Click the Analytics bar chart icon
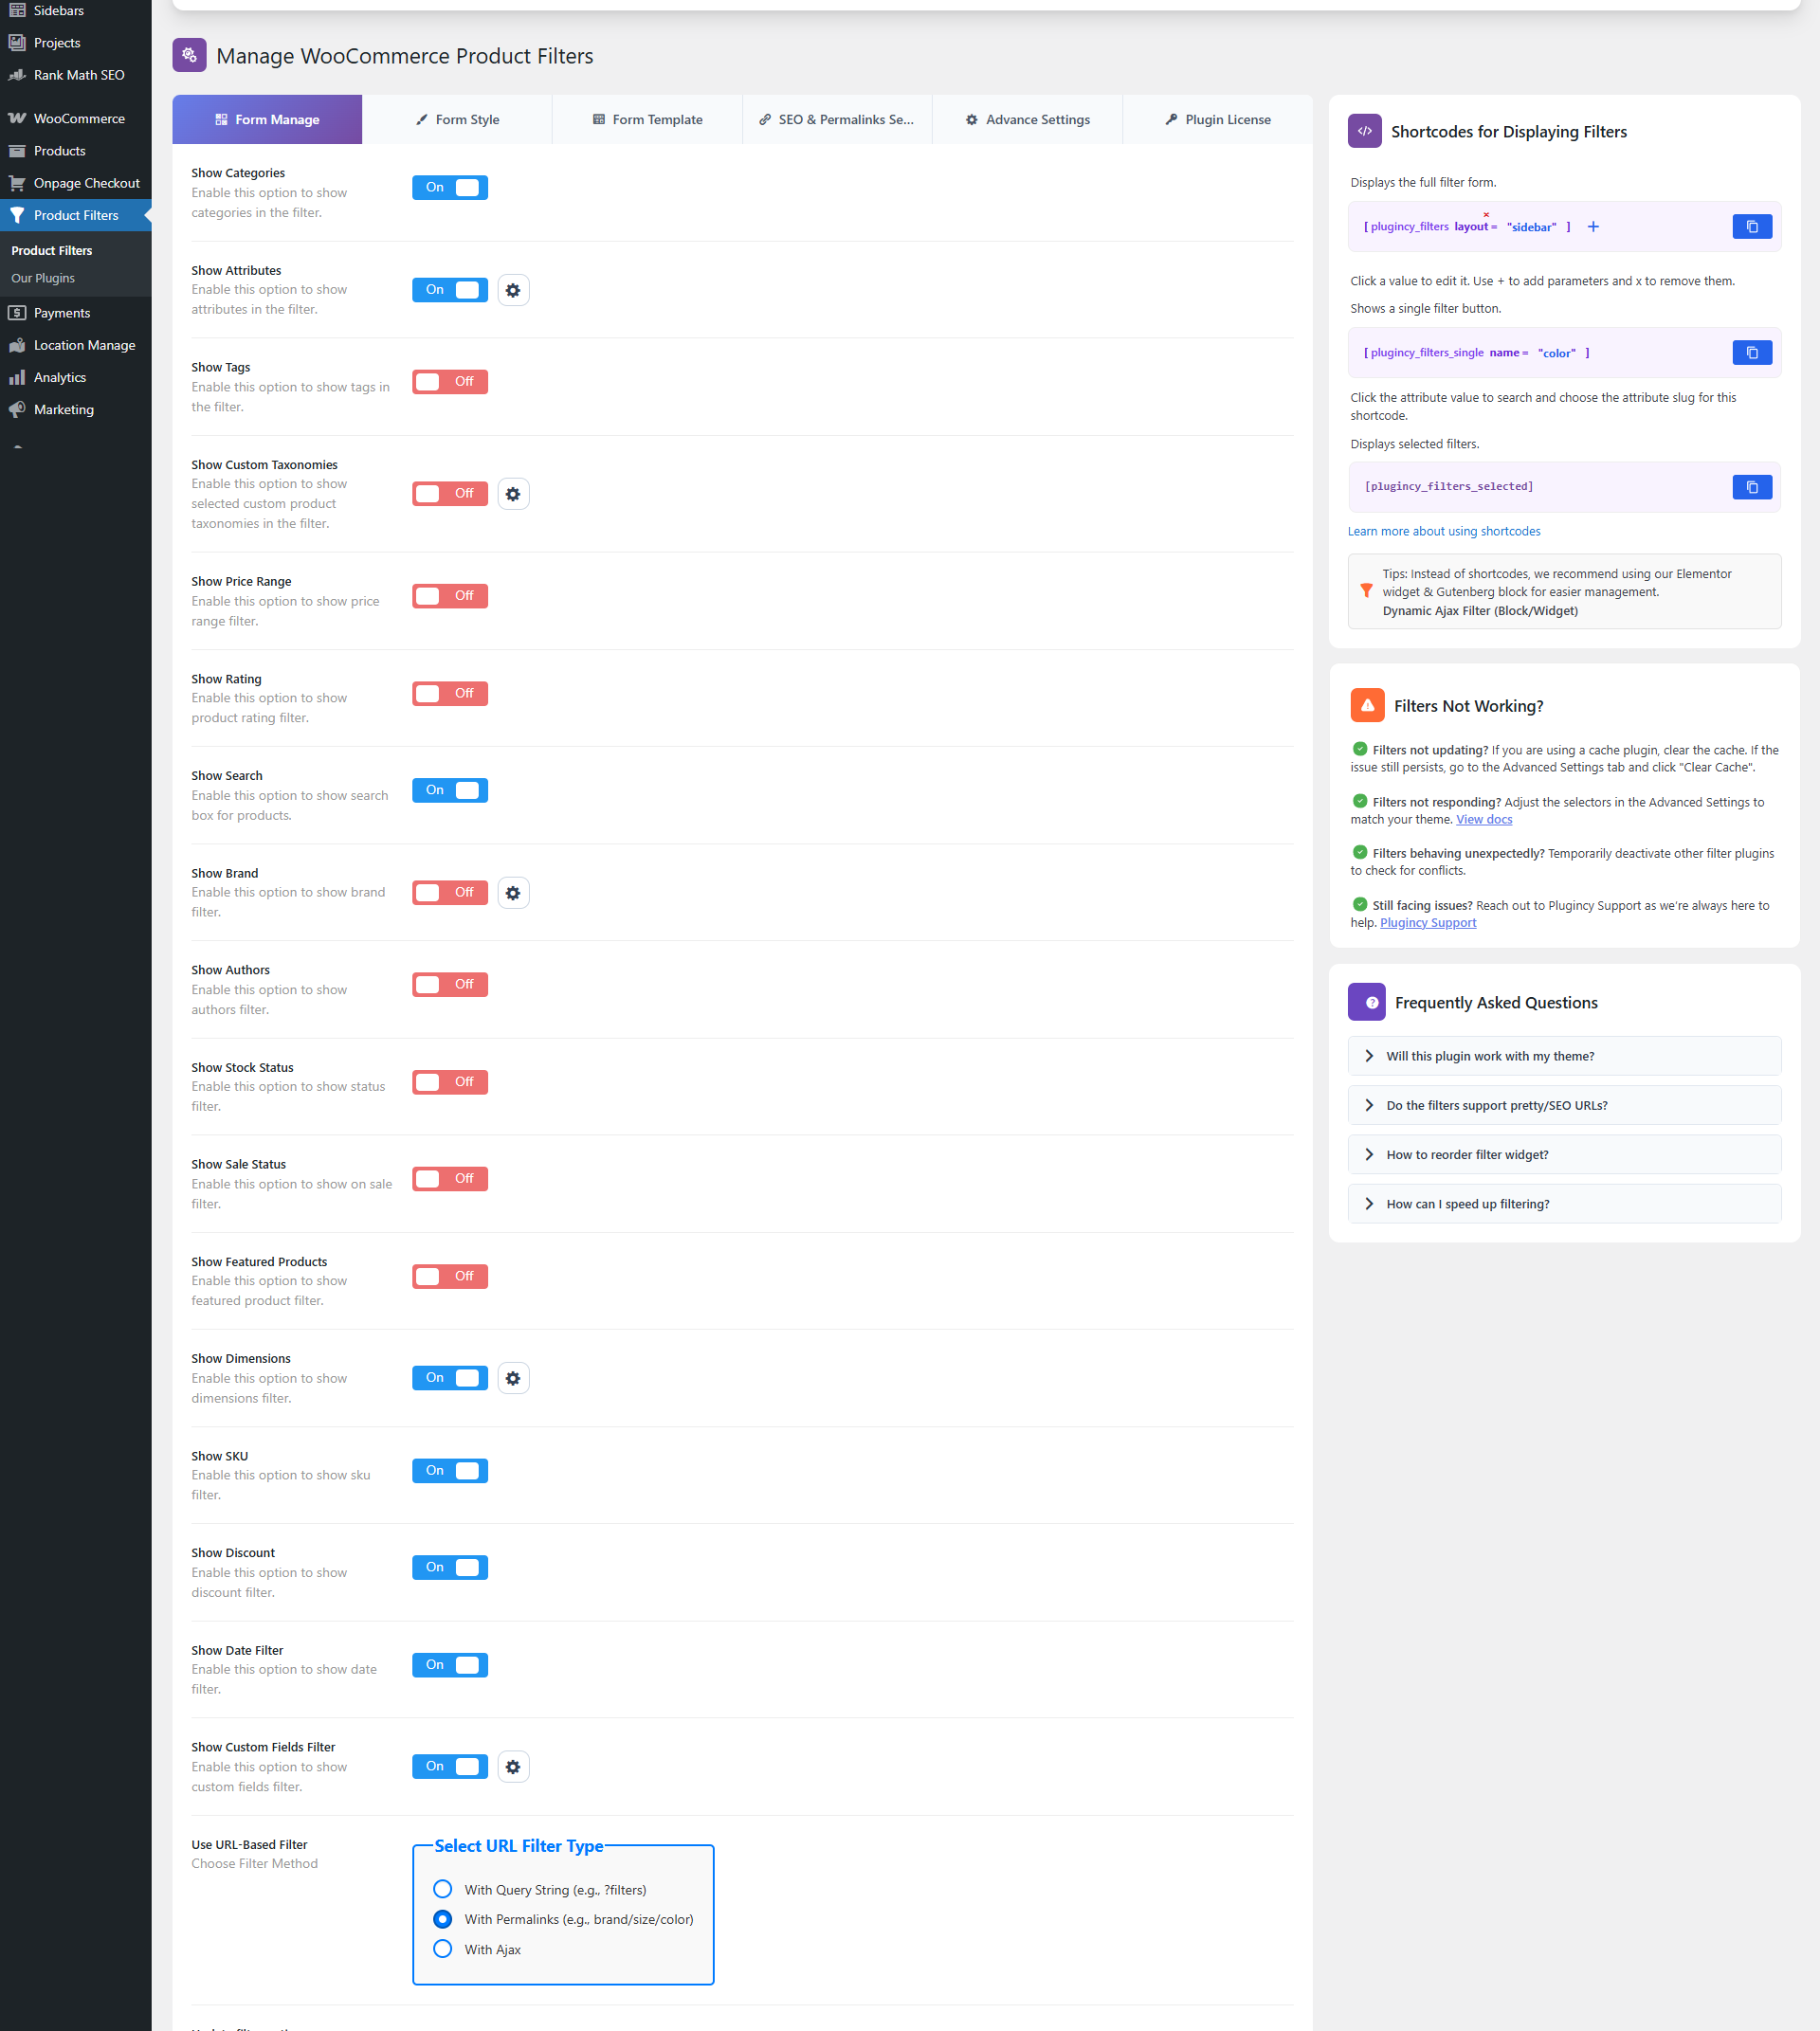 (x=17, y=377)
